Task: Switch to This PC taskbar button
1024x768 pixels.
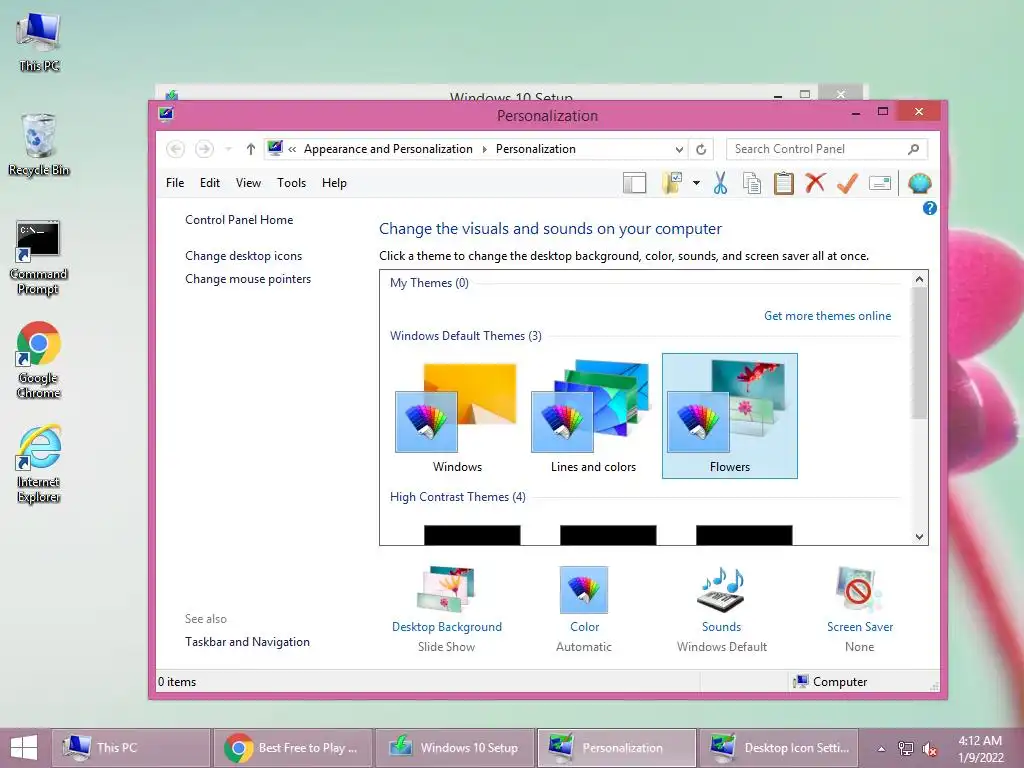Action: point(131,748)
